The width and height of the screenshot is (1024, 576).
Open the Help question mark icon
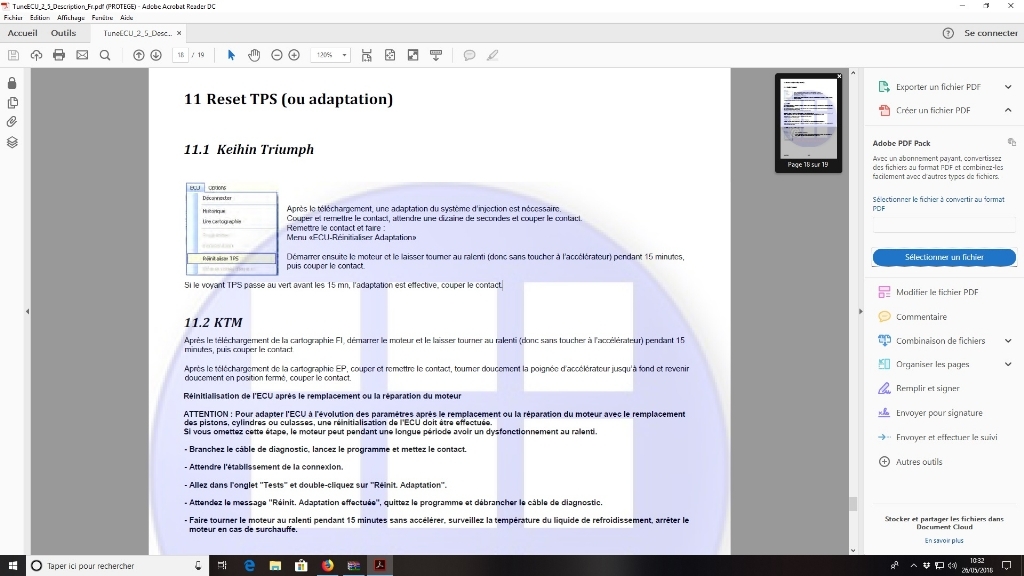click(948, 33)
